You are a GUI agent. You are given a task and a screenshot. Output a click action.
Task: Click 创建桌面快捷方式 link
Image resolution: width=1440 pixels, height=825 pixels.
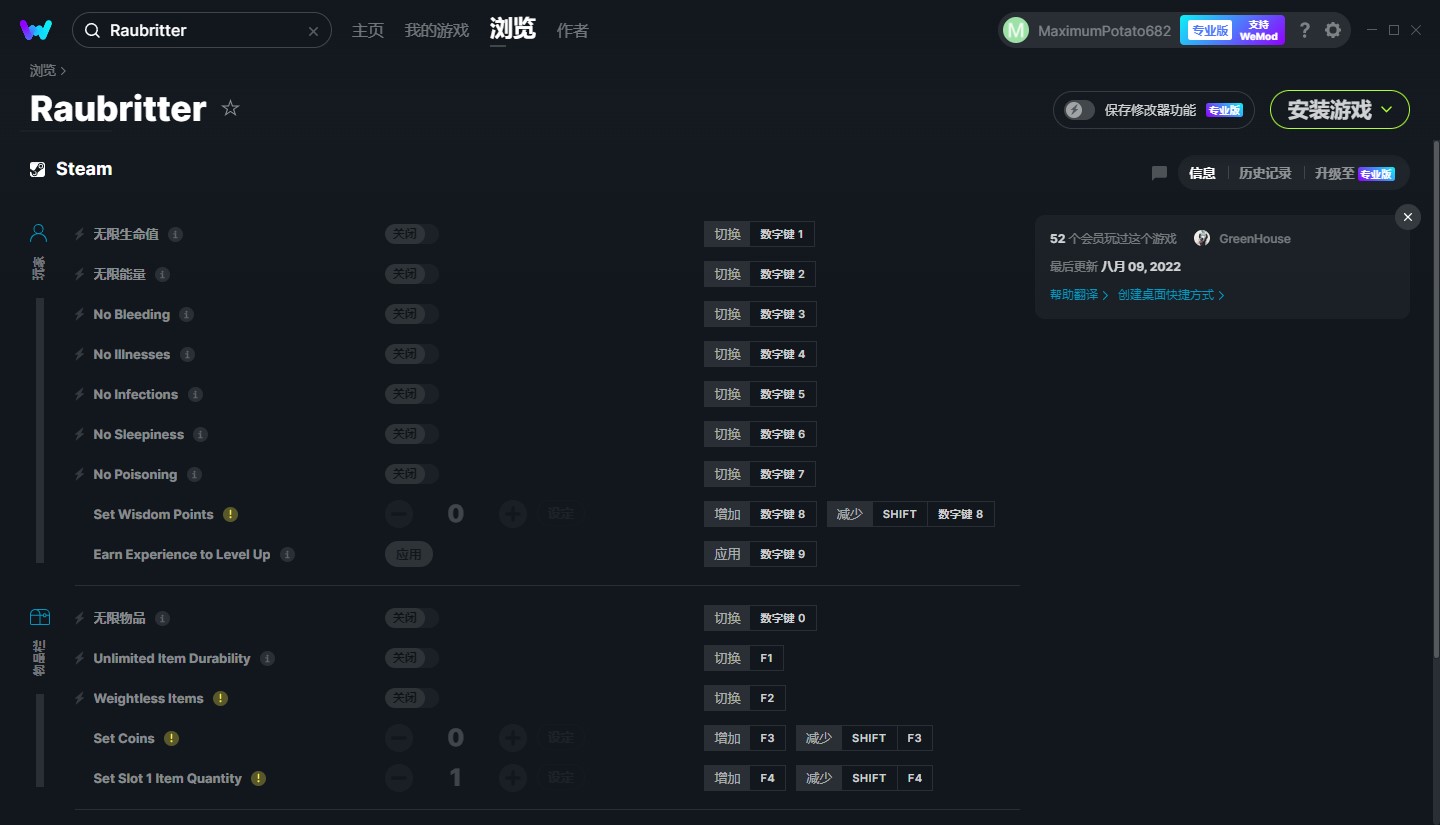(x=1171, y=295)
